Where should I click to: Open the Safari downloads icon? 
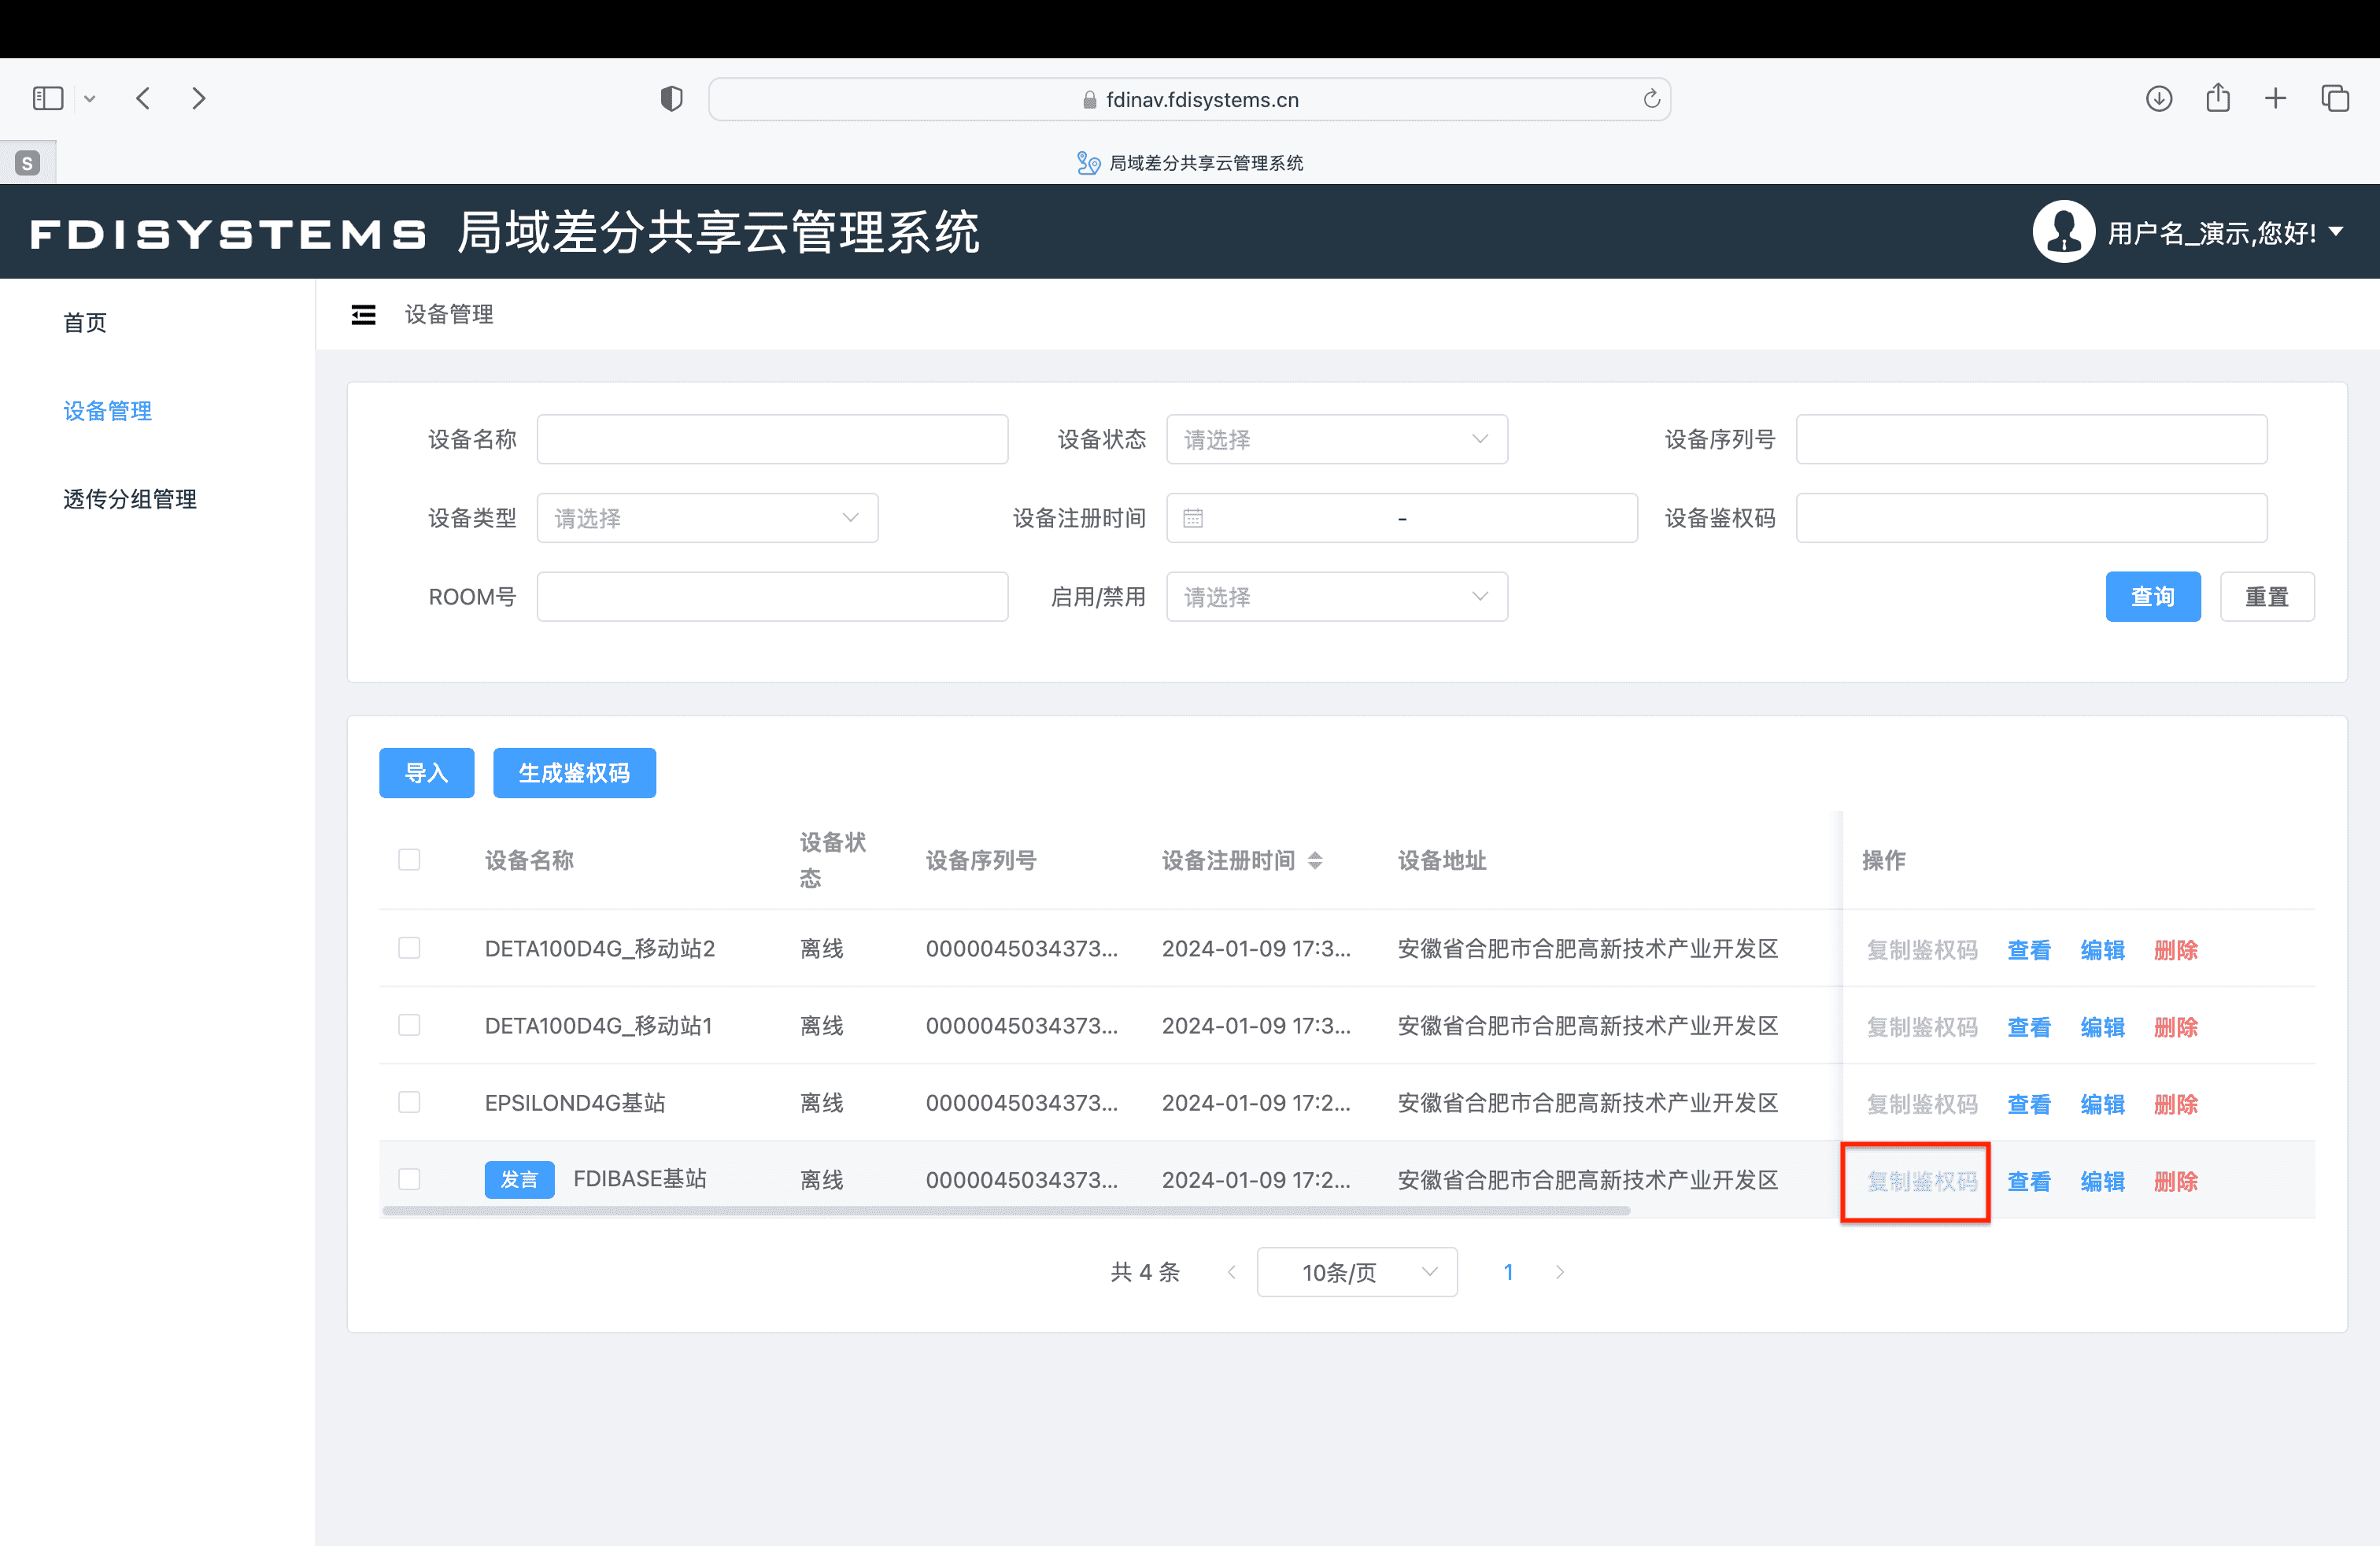2158,98
